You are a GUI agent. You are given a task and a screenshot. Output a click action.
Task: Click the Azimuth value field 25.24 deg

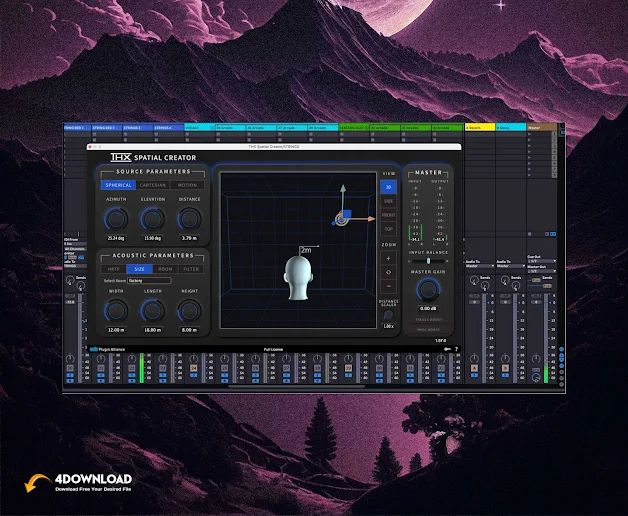pos(116,238)
